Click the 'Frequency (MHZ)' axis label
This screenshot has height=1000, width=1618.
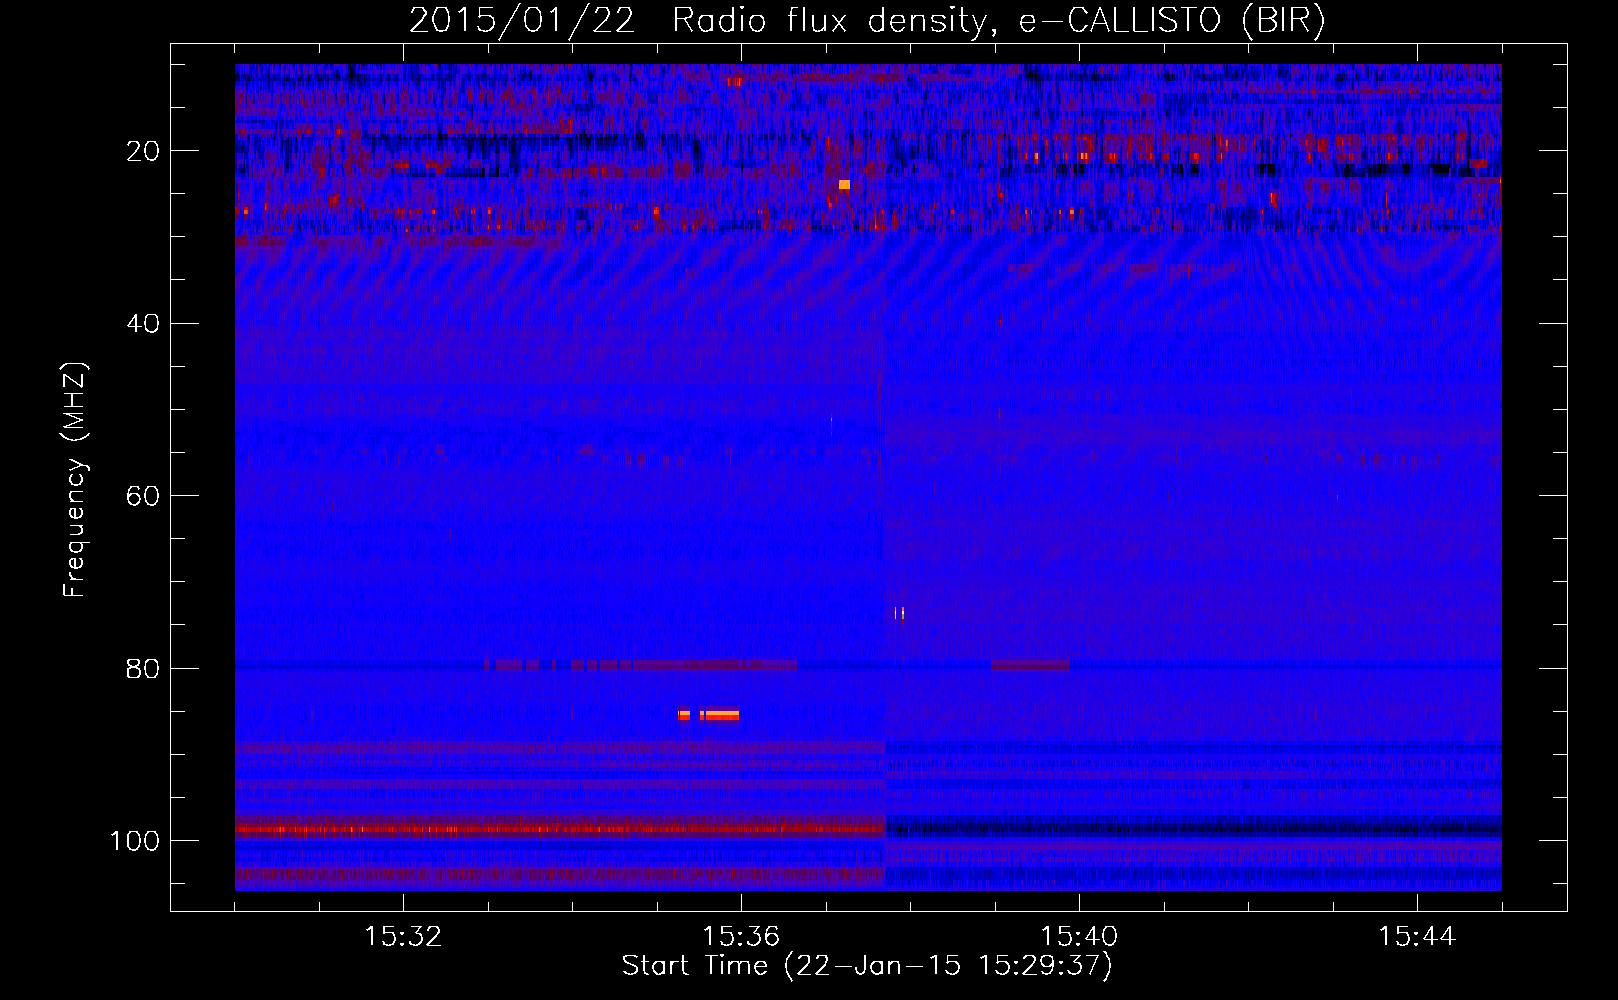[75, 480]
